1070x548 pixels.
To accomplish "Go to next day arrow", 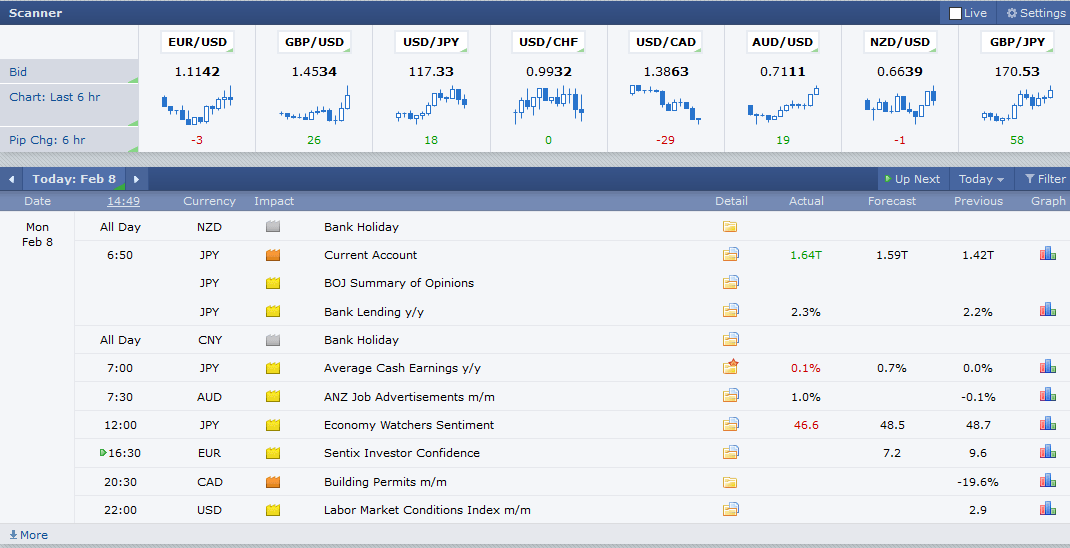I will point(136,179).
